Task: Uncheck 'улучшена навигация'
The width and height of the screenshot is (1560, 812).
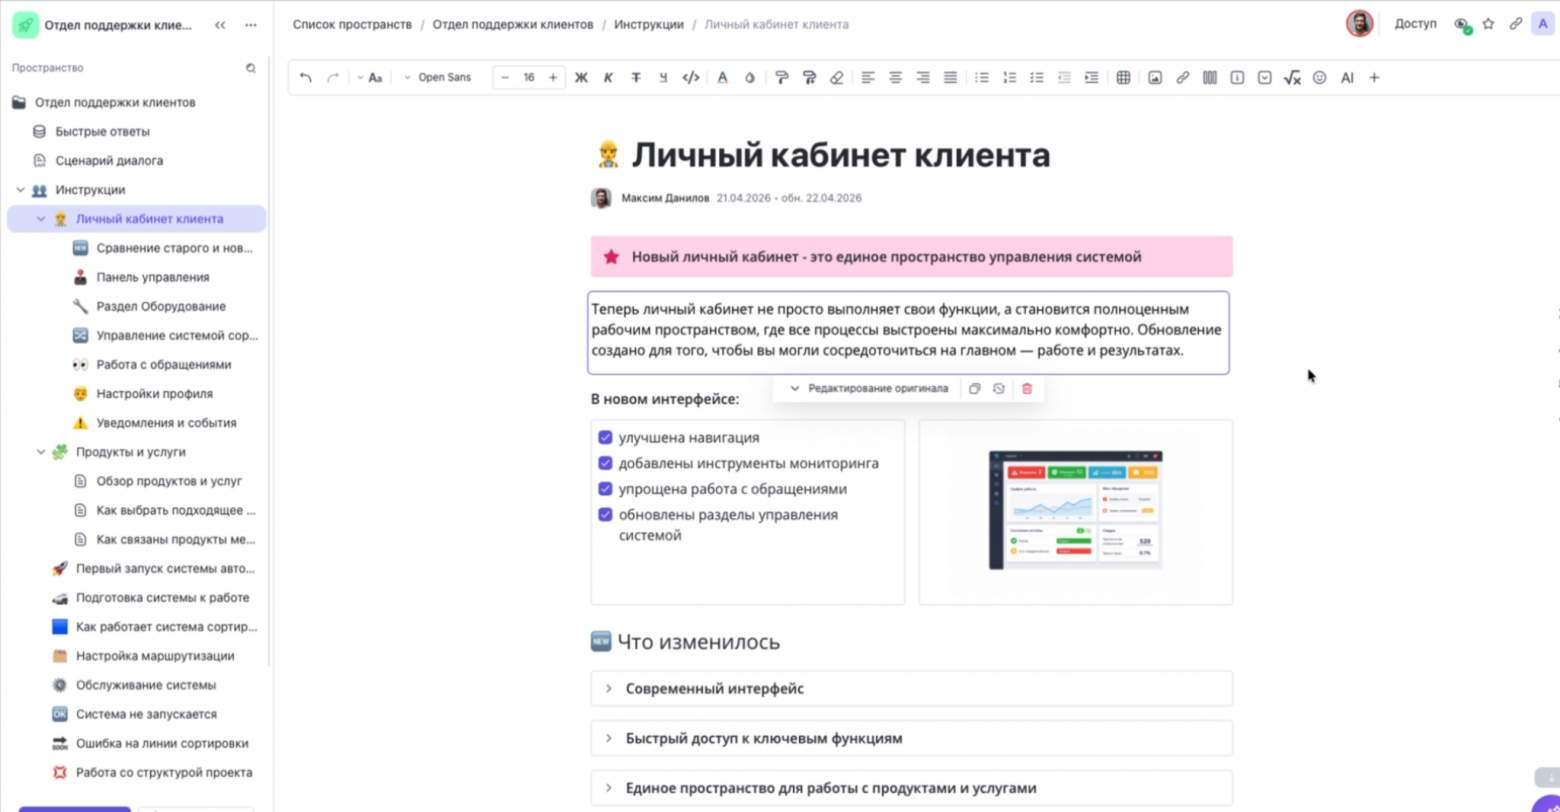Action: (x=605, y=438)
